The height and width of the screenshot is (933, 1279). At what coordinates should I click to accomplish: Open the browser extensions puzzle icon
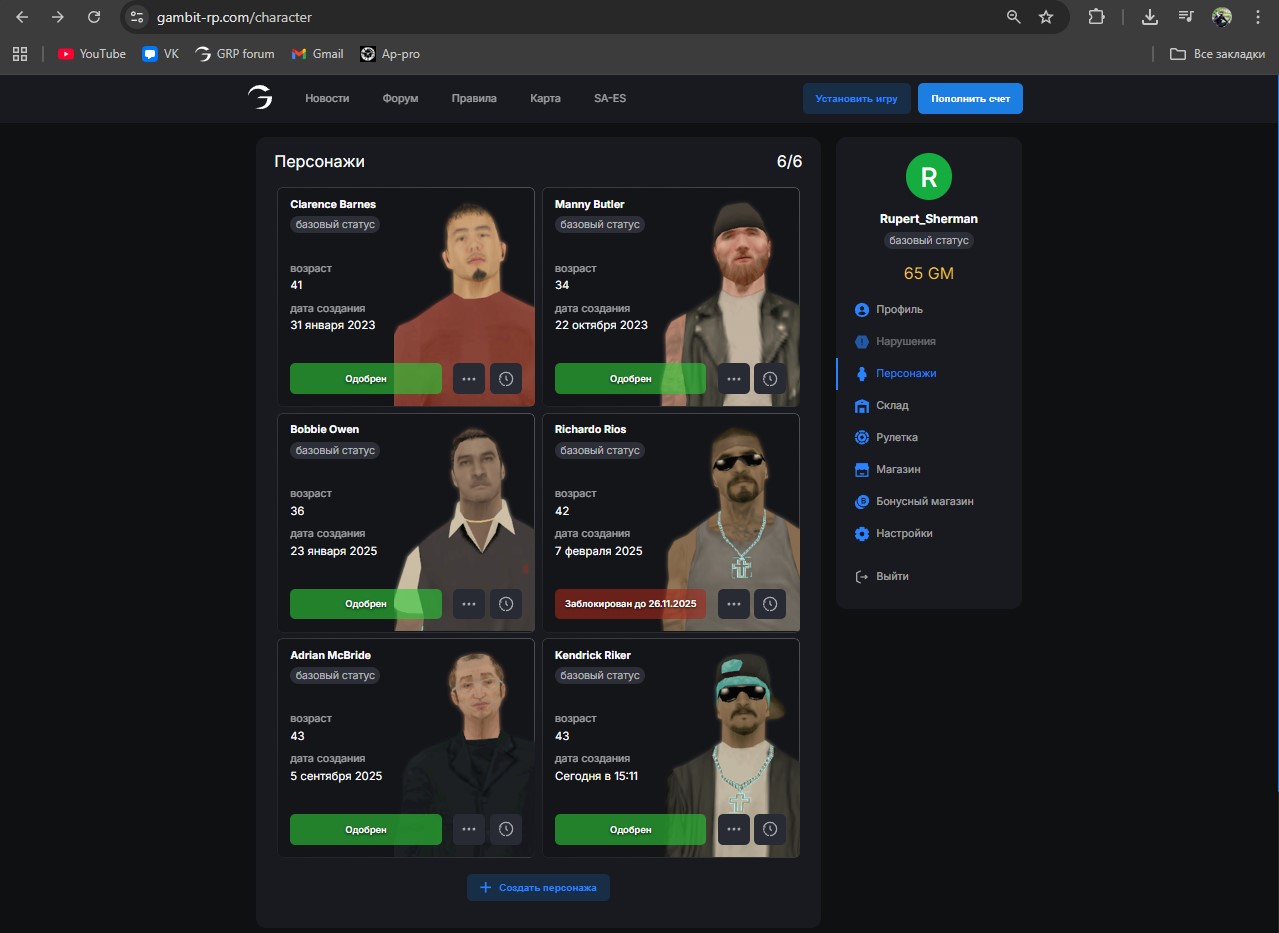(x=1097, y=17)
